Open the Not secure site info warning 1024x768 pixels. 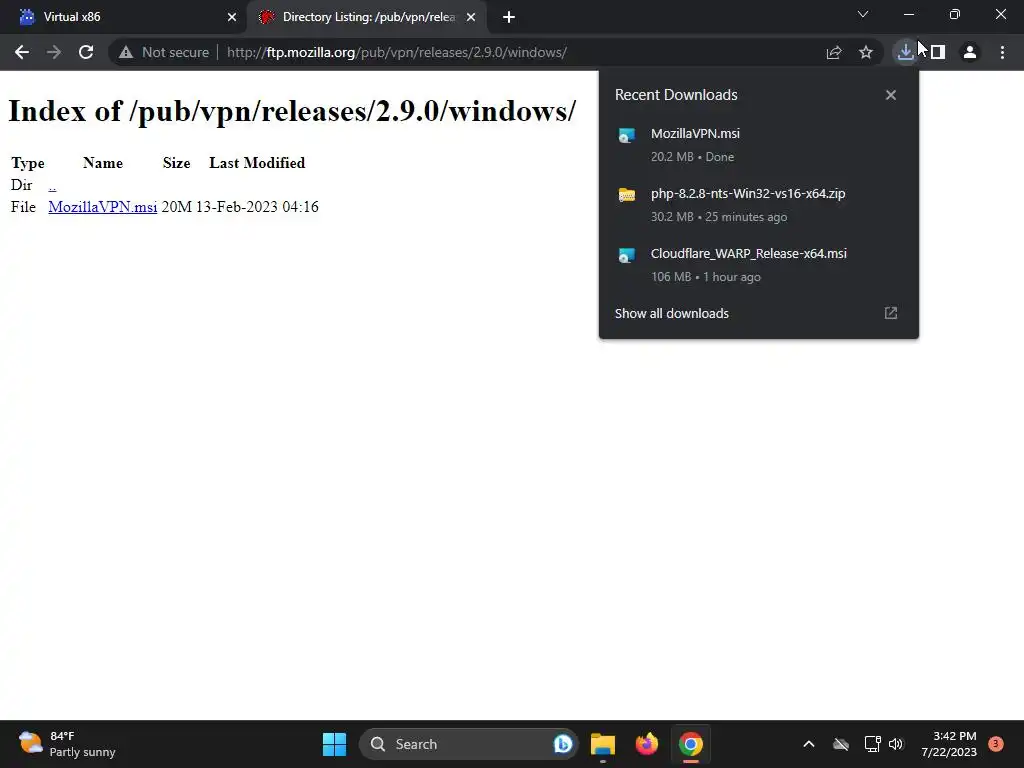click(x=164, y=52)
